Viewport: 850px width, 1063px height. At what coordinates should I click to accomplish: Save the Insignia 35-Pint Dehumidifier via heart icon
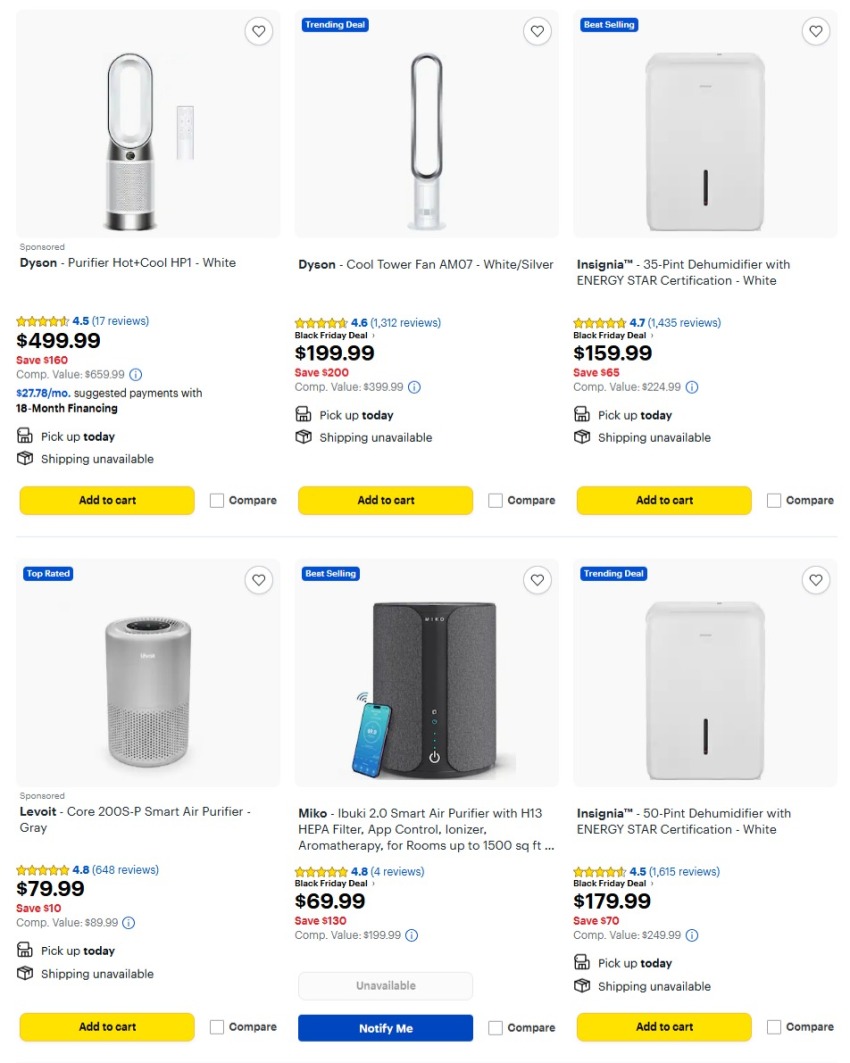click(815, 31)
